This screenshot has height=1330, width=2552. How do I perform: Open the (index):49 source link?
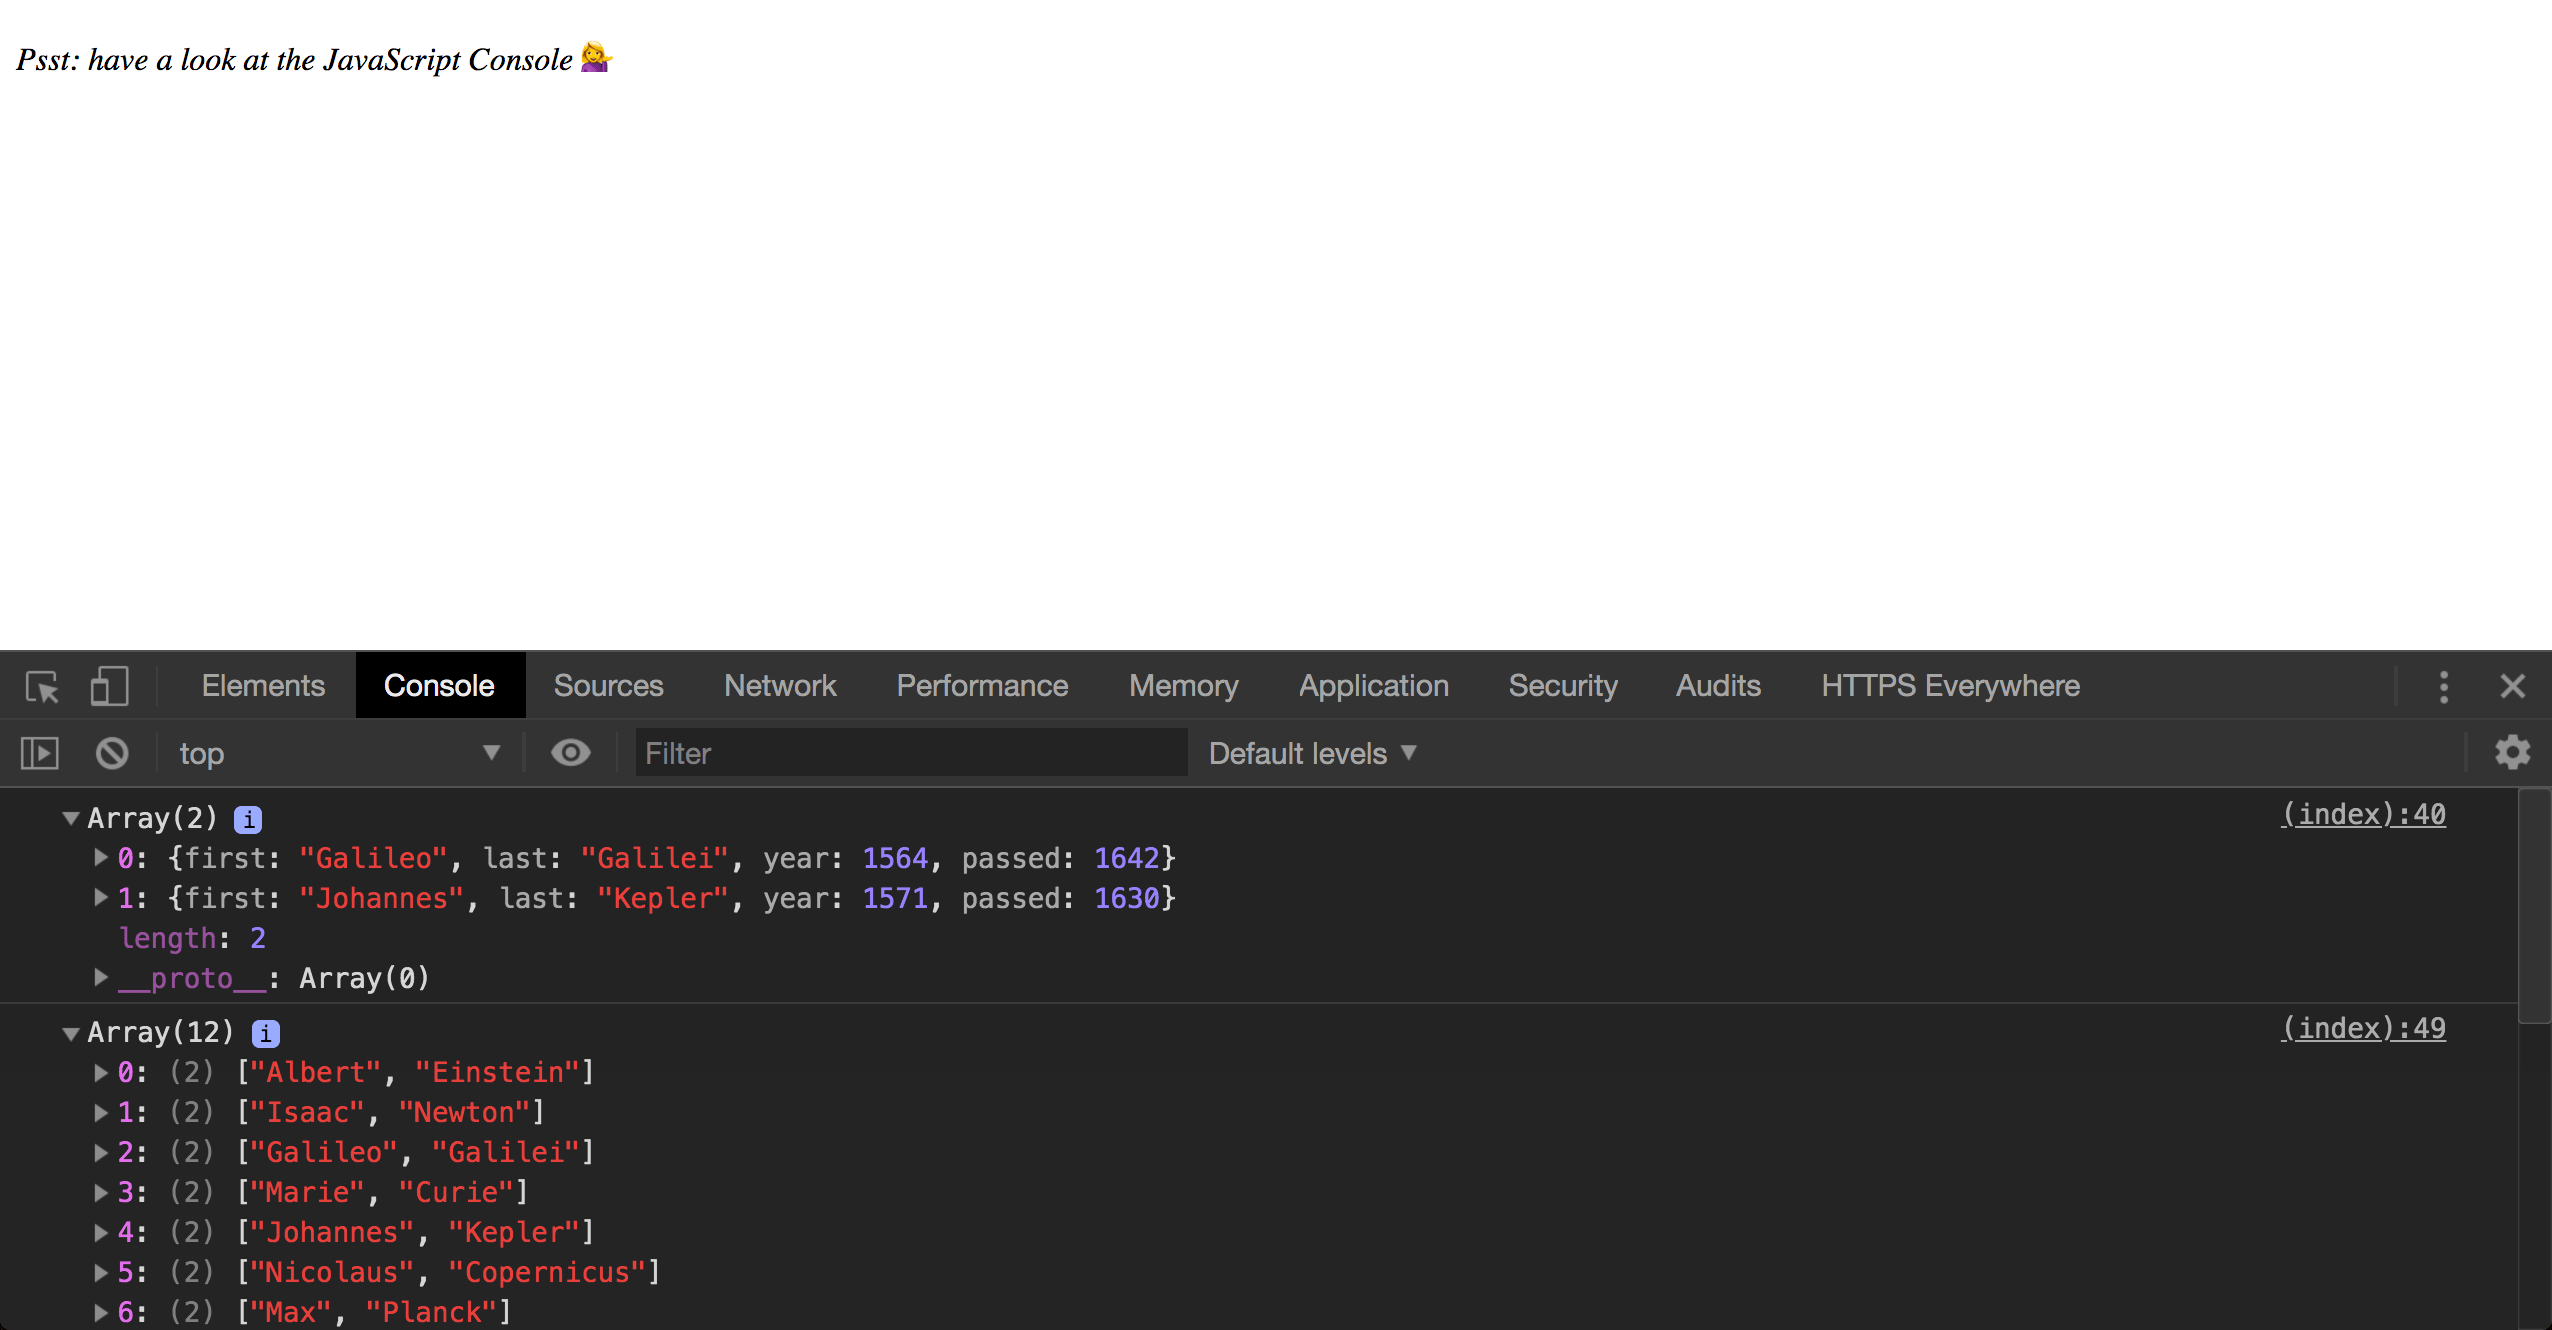2363,1029
